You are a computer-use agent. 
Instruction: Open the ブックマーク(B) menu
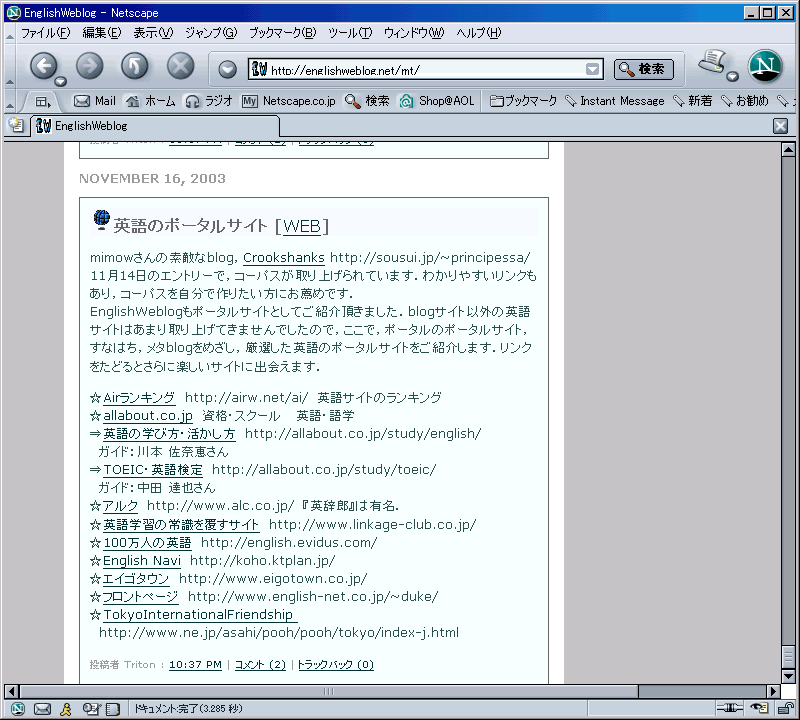(x=283, y=33)
